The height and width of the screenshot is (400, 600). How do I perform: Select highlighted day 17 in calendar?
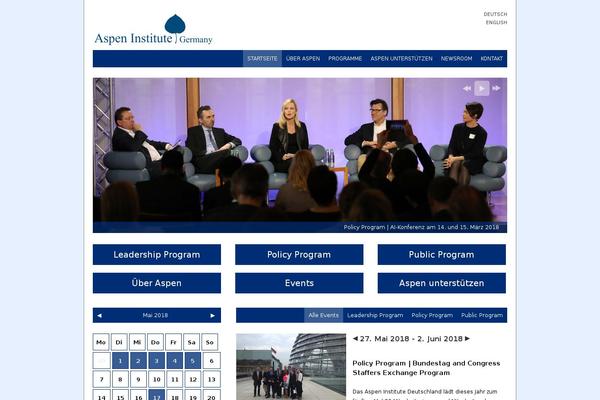click(157, 395)
